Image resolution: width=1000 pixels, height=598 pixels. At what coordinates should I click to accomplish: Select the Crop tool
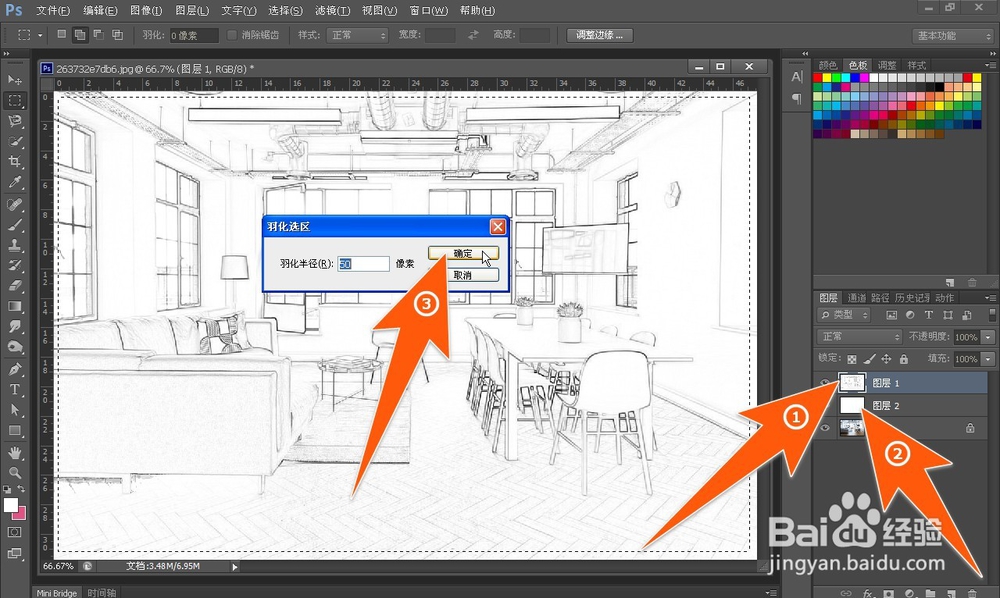tap(15, 161)
